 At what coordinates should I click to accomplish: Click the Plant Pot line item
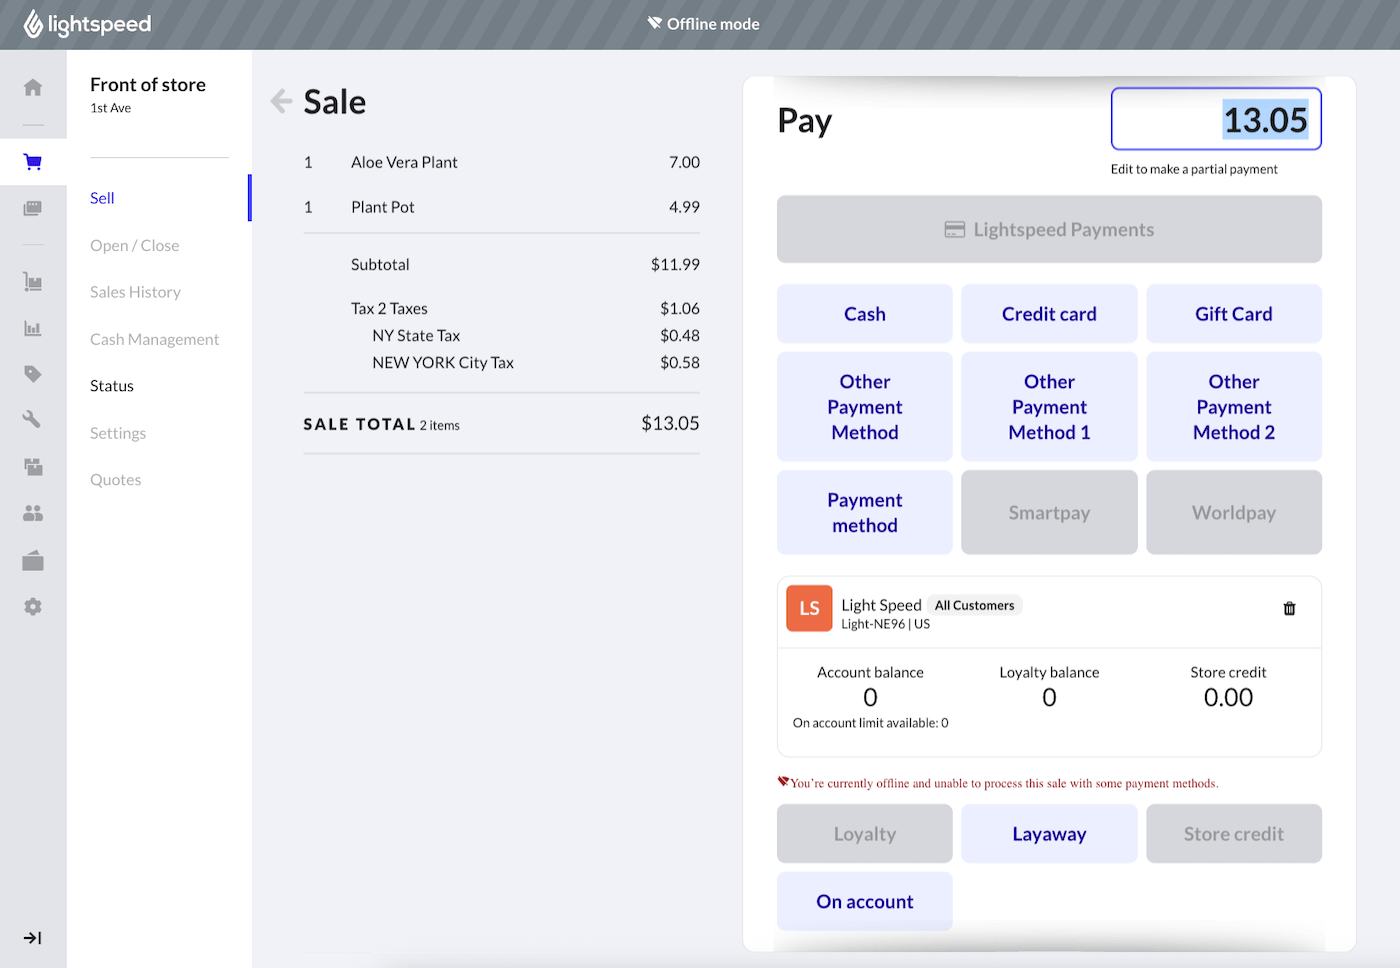click(502, 207)
